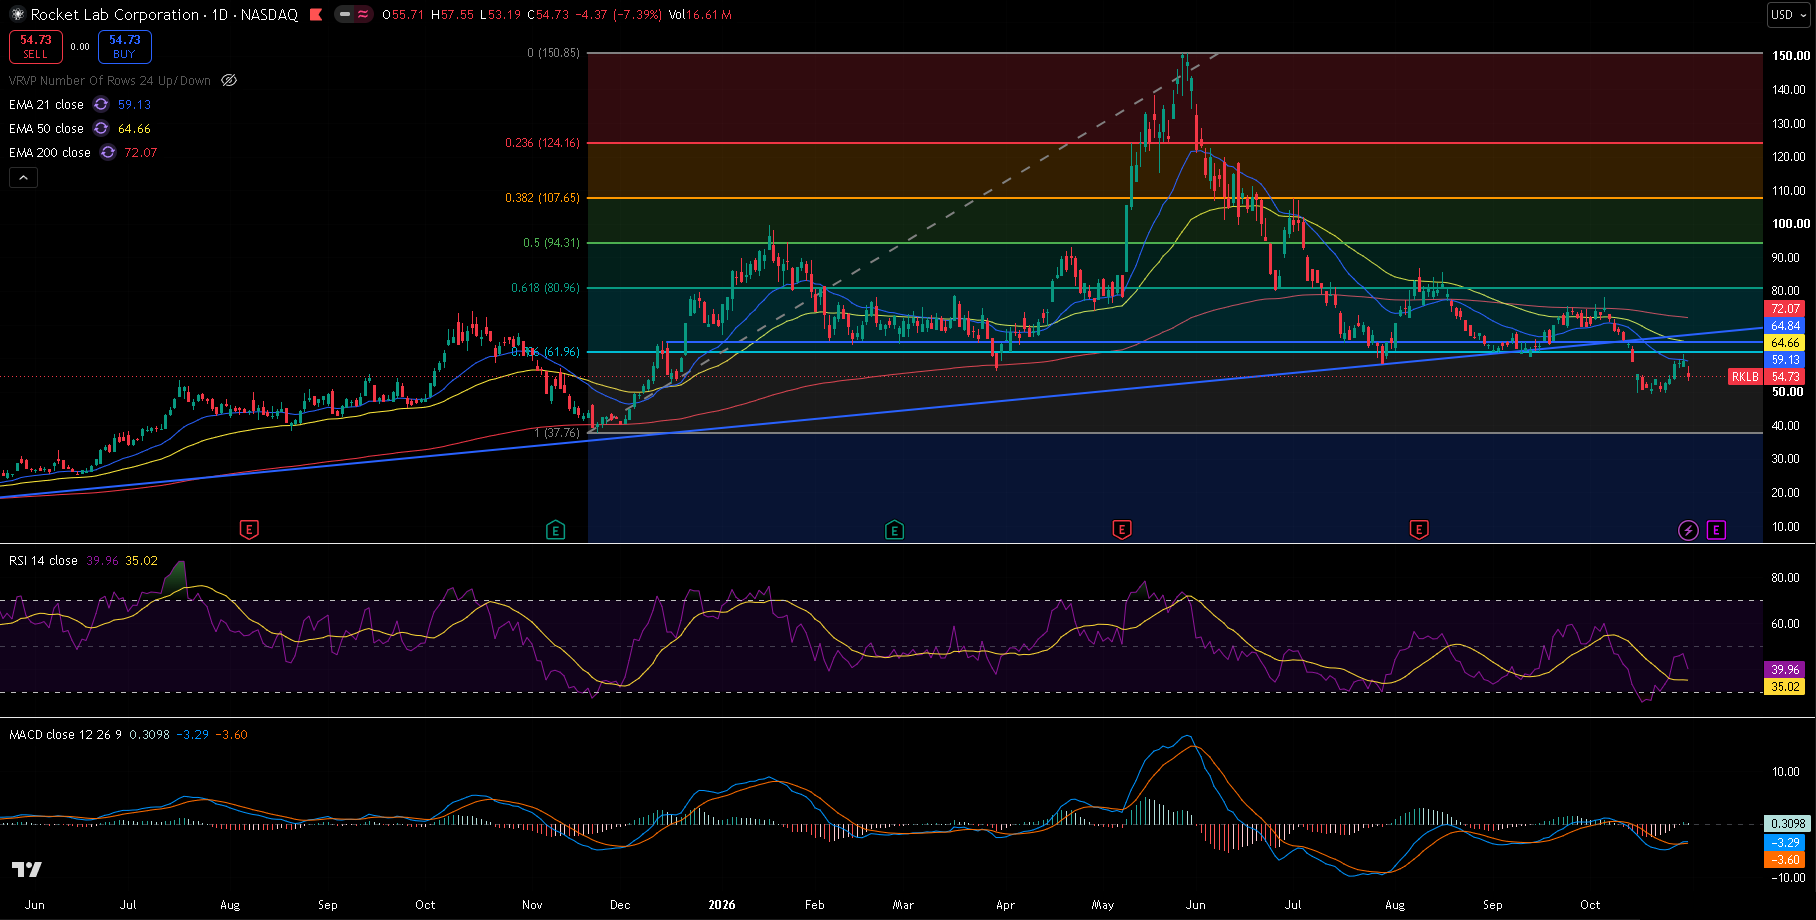Open the USD currency dropdown
The image size is (1816, 920).
pyautogui.click(x=1788, y=15)
